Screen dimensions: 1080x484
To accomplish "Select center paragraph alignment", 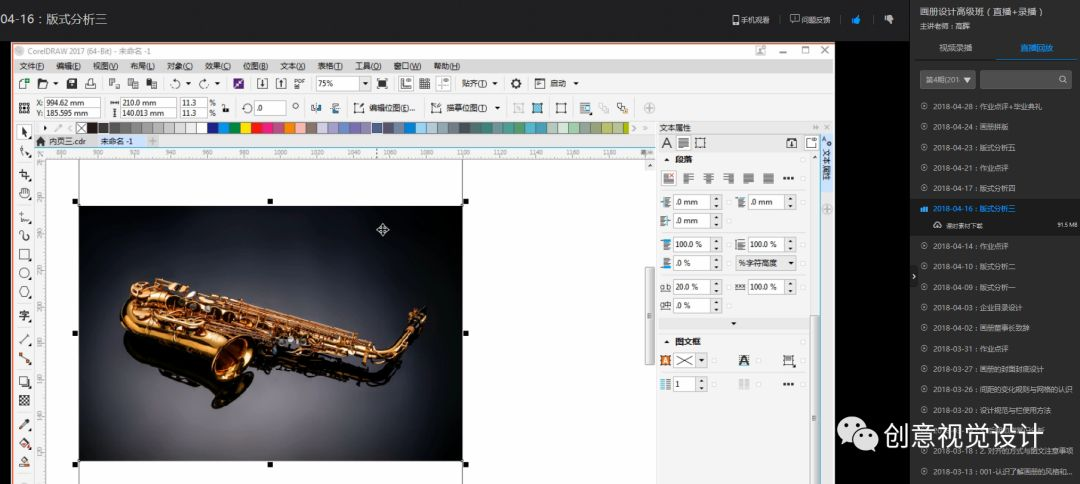I will tap(708, 178).
